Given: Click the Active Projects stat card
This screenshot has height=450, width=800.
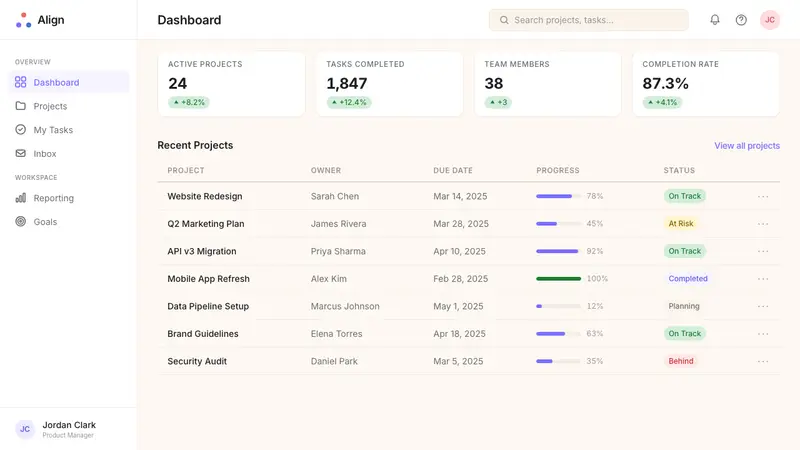Looking at the screenshot, I should pyautogui.click(x=231, y=84).
